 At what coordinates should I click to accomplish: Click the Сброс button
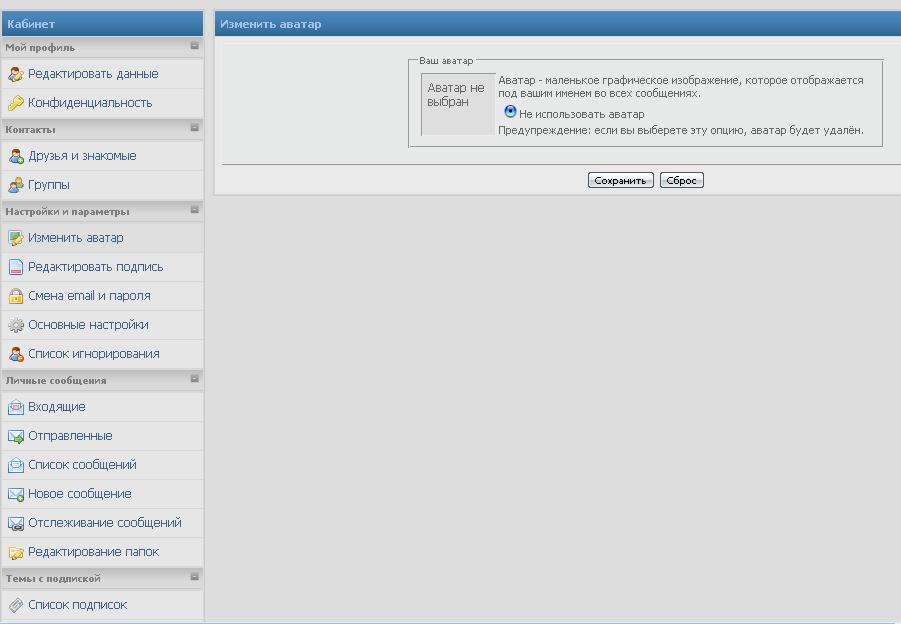pos(681,180)
